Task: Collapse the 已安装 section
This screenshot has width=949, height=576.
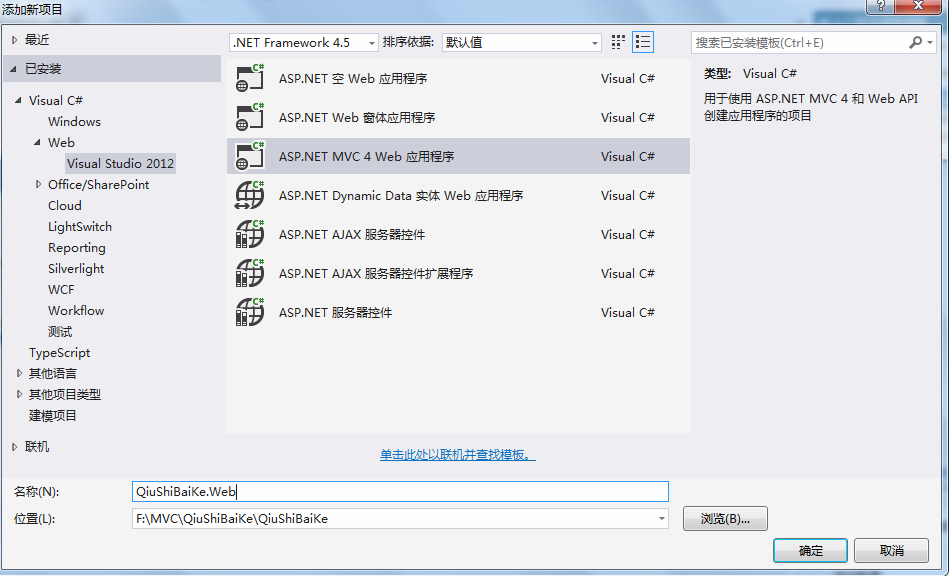Action: [13, 69]
